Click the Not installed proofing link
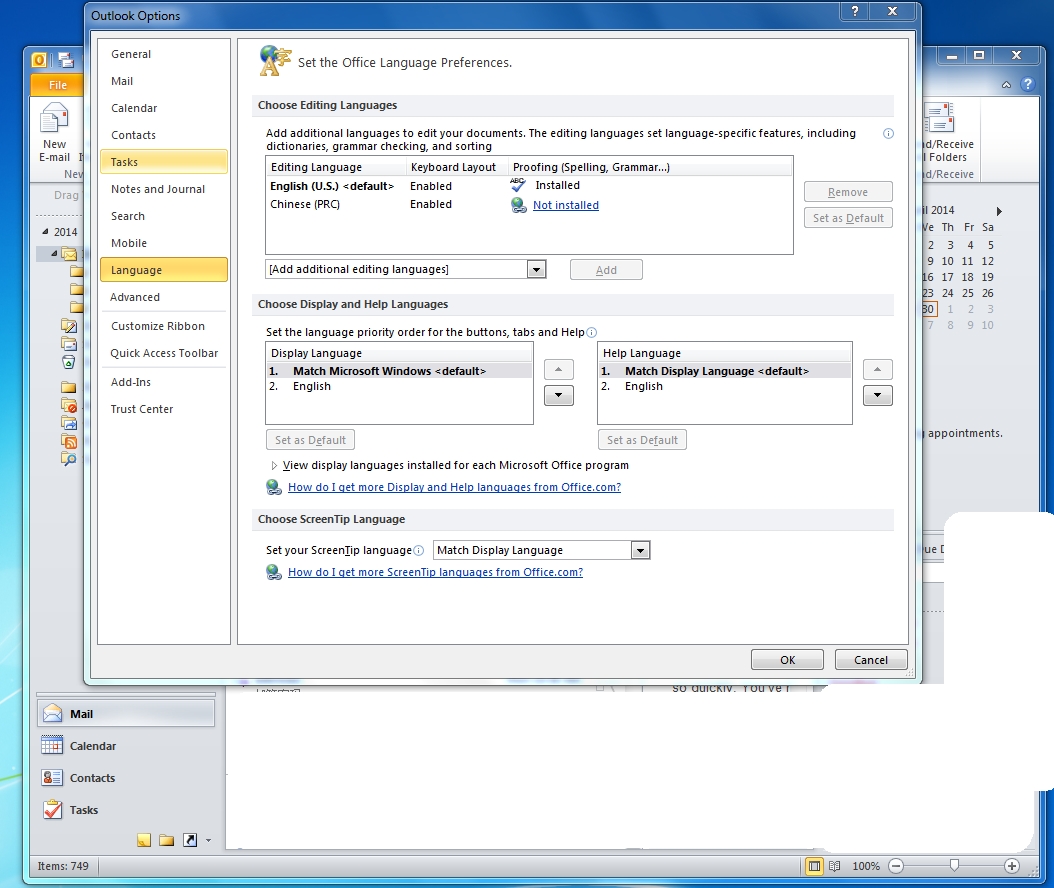 click(565, 205)
